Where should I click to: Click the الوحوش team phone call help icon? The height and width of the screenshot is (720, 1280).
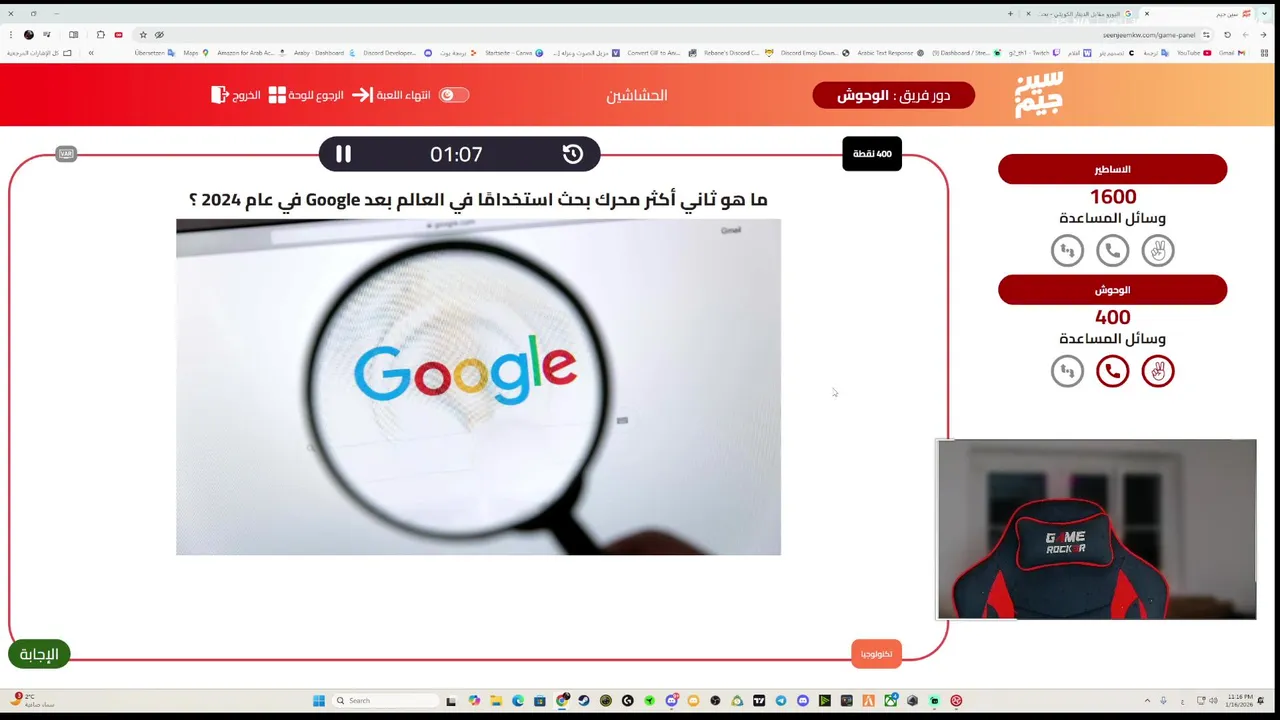[1113, 371]
